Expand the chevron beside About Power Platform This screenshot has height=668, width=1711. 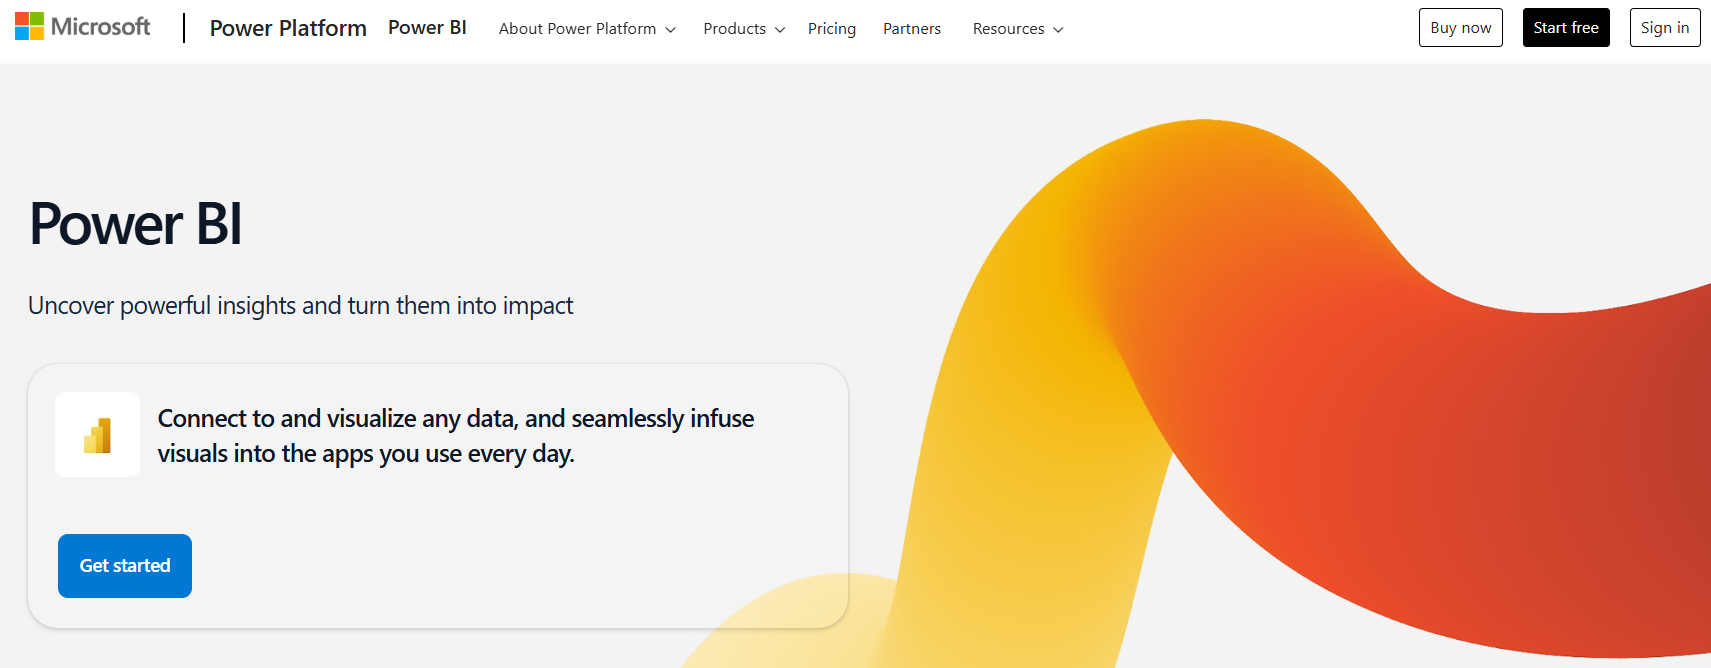click(x=671, y=30)
